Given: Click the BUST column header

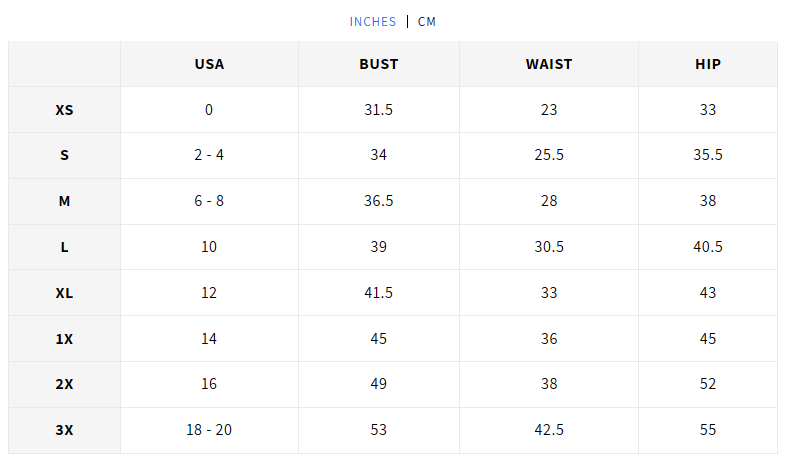Looking at the screenshot, I should [x=379, y=64].
